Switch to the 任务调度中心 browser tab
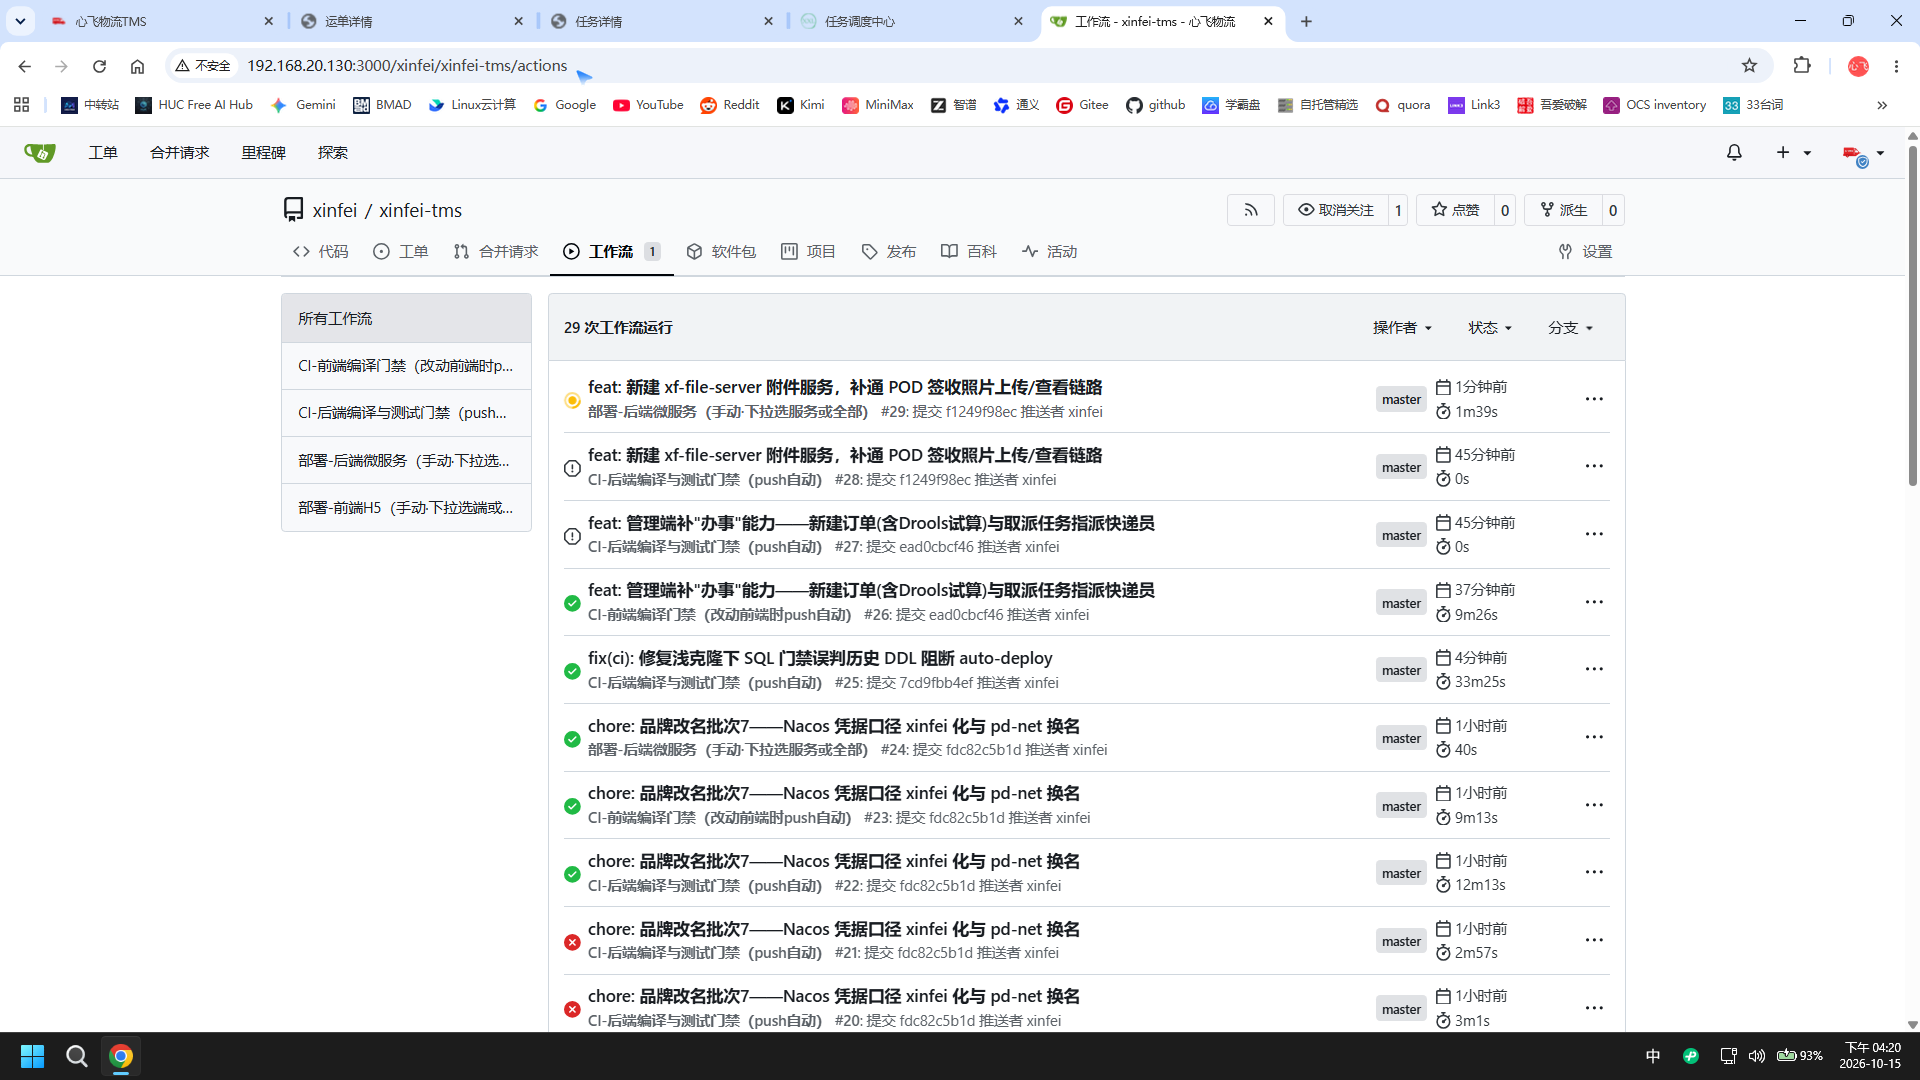The height and width of the screenshot is (1080, 1920). (913, 21)
